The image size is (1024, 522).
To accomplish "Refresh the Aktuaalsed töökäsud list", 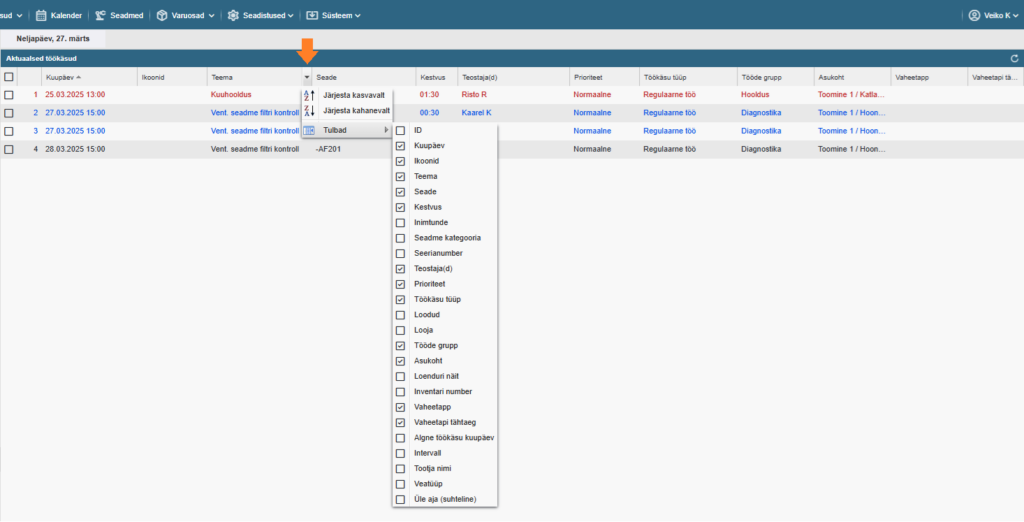I will tap(1014, 59).
